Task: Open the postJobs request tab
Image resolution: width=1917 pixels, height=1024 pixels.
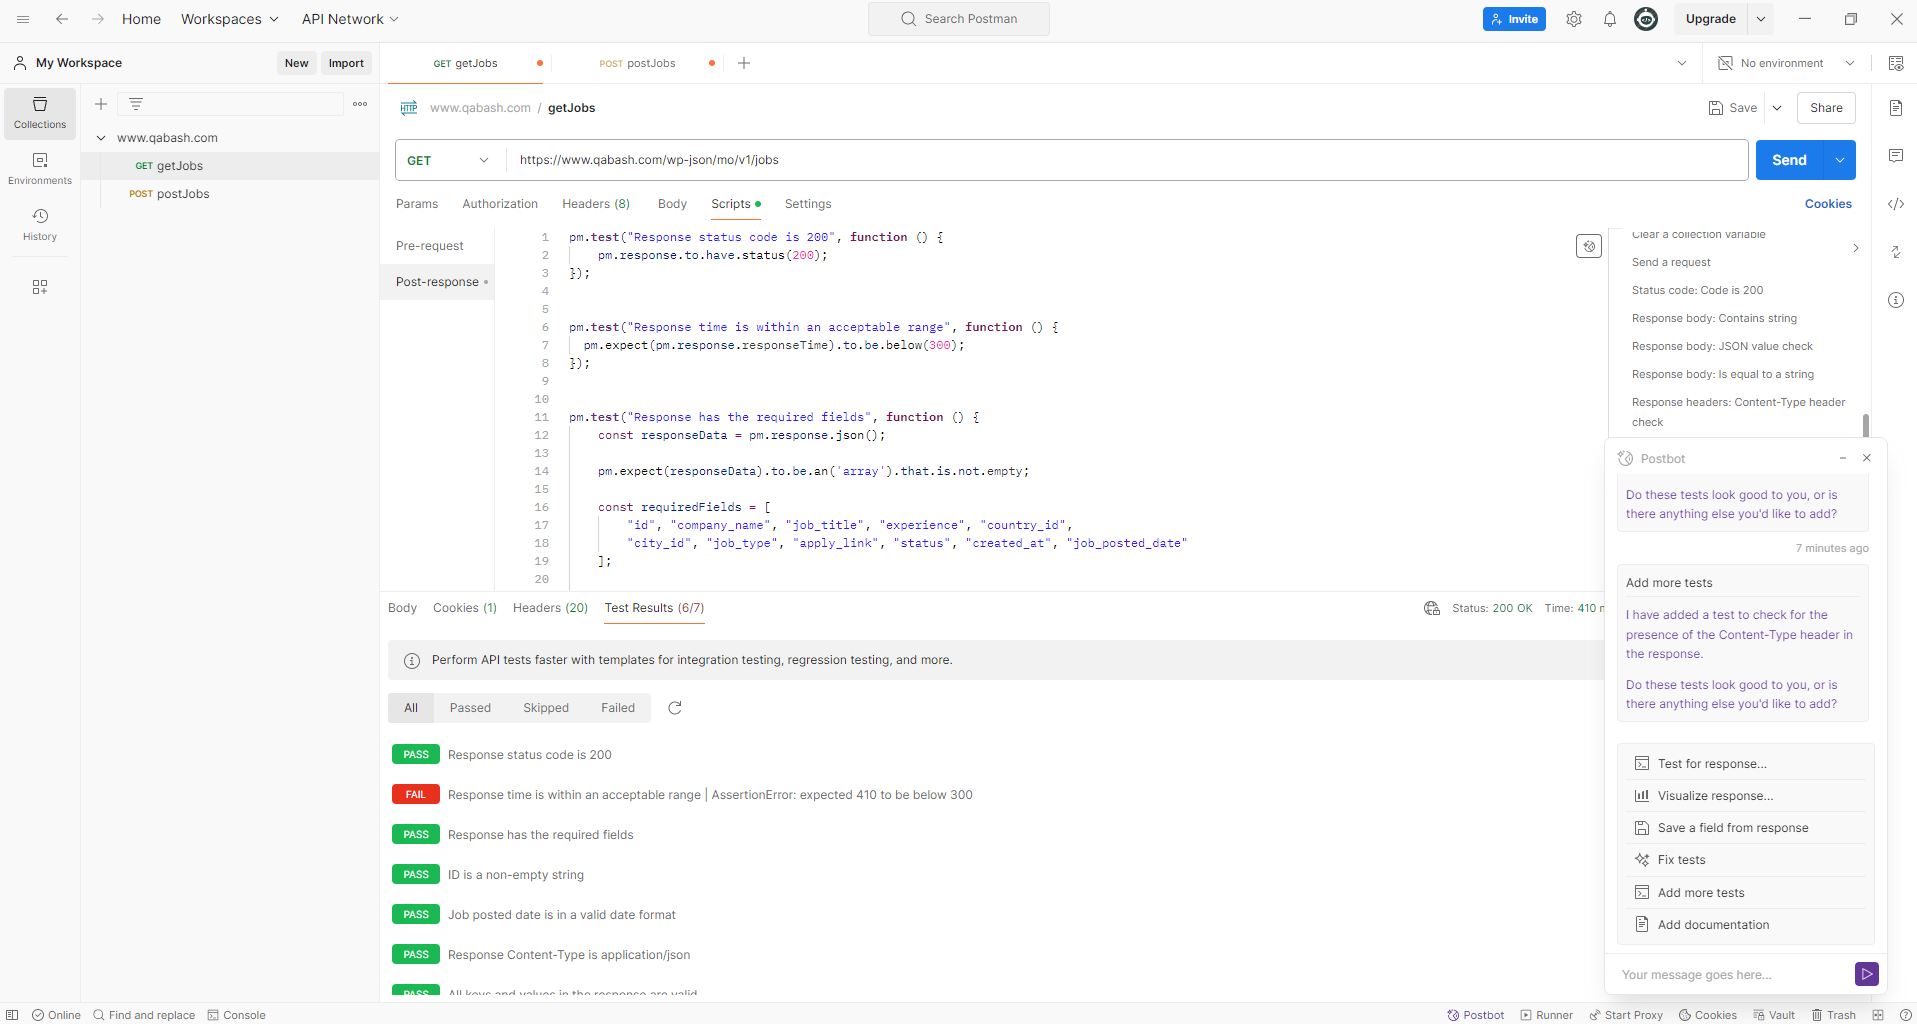Action: click(638, 63)
